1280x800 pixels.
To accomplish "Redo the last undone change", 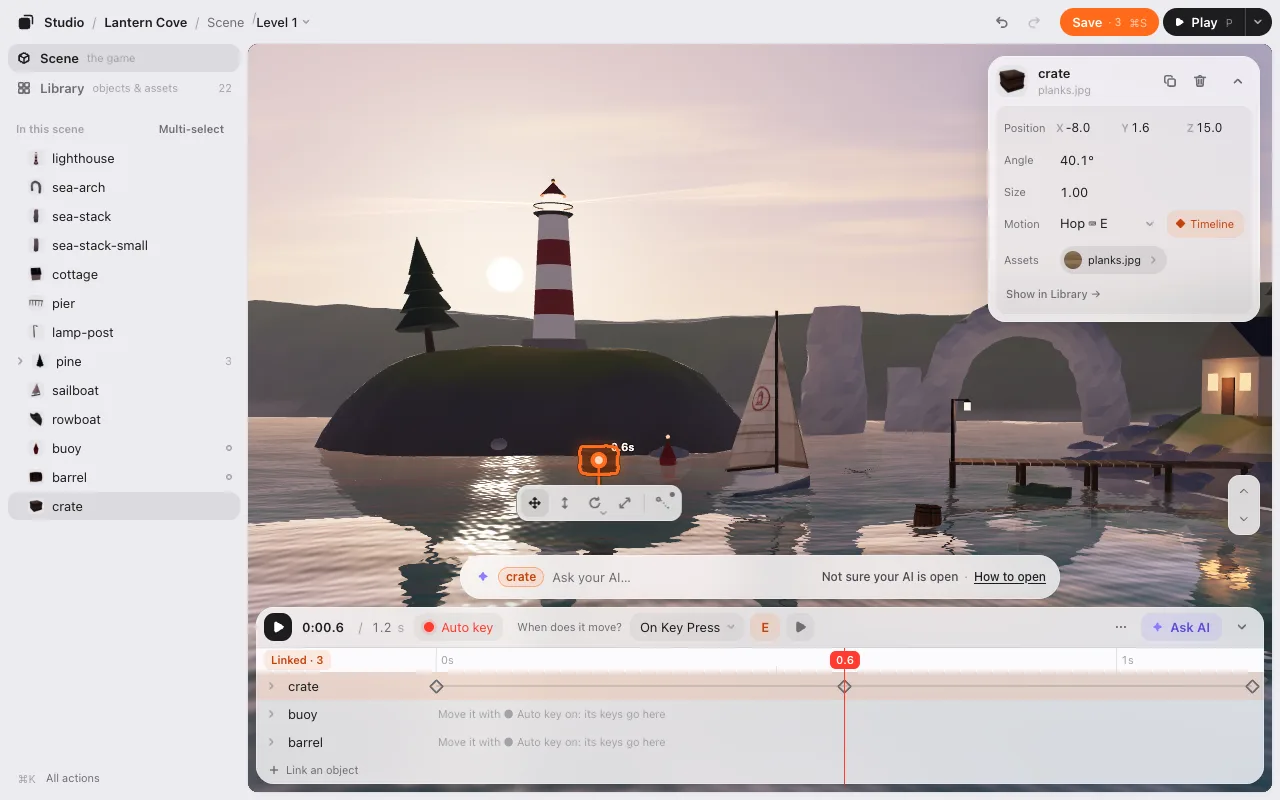I will [1034, 22].
